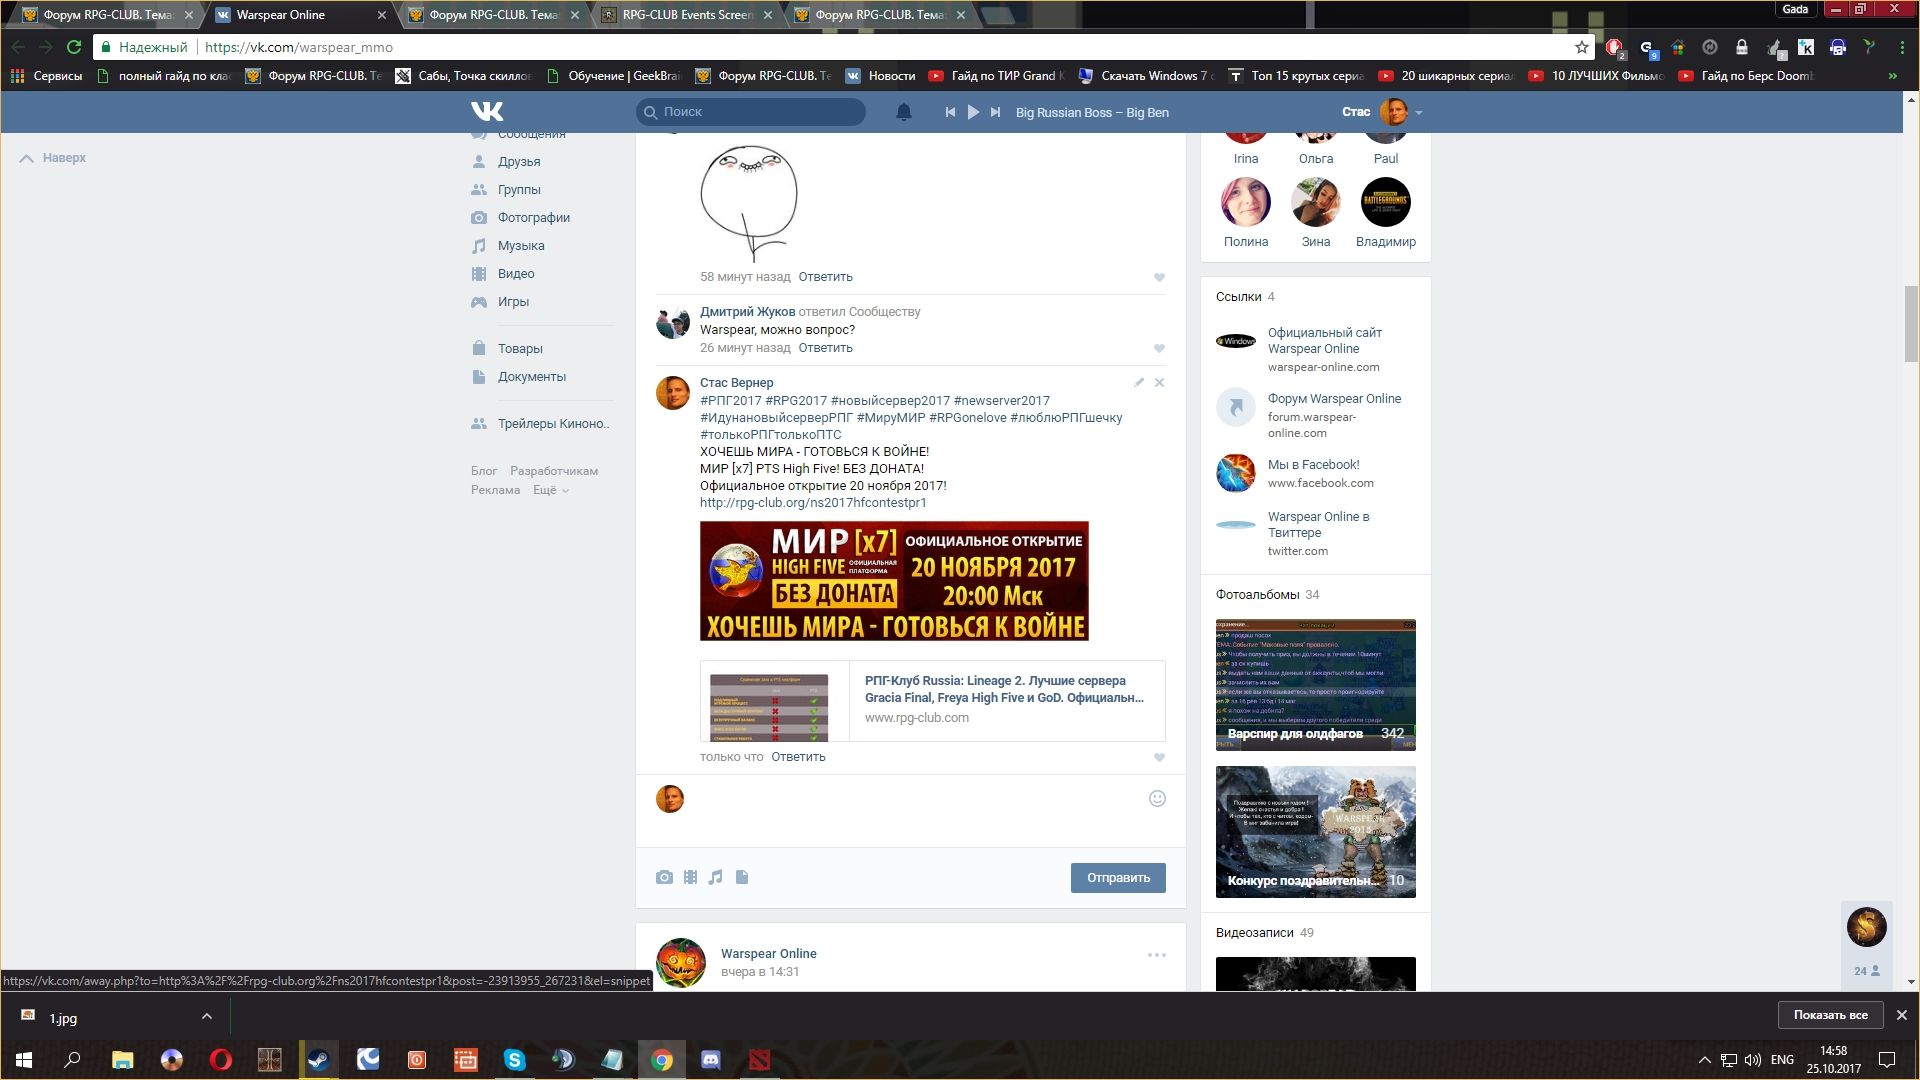
Task: Open Chrome's three-dot menu
Action: coord(1902,47)
